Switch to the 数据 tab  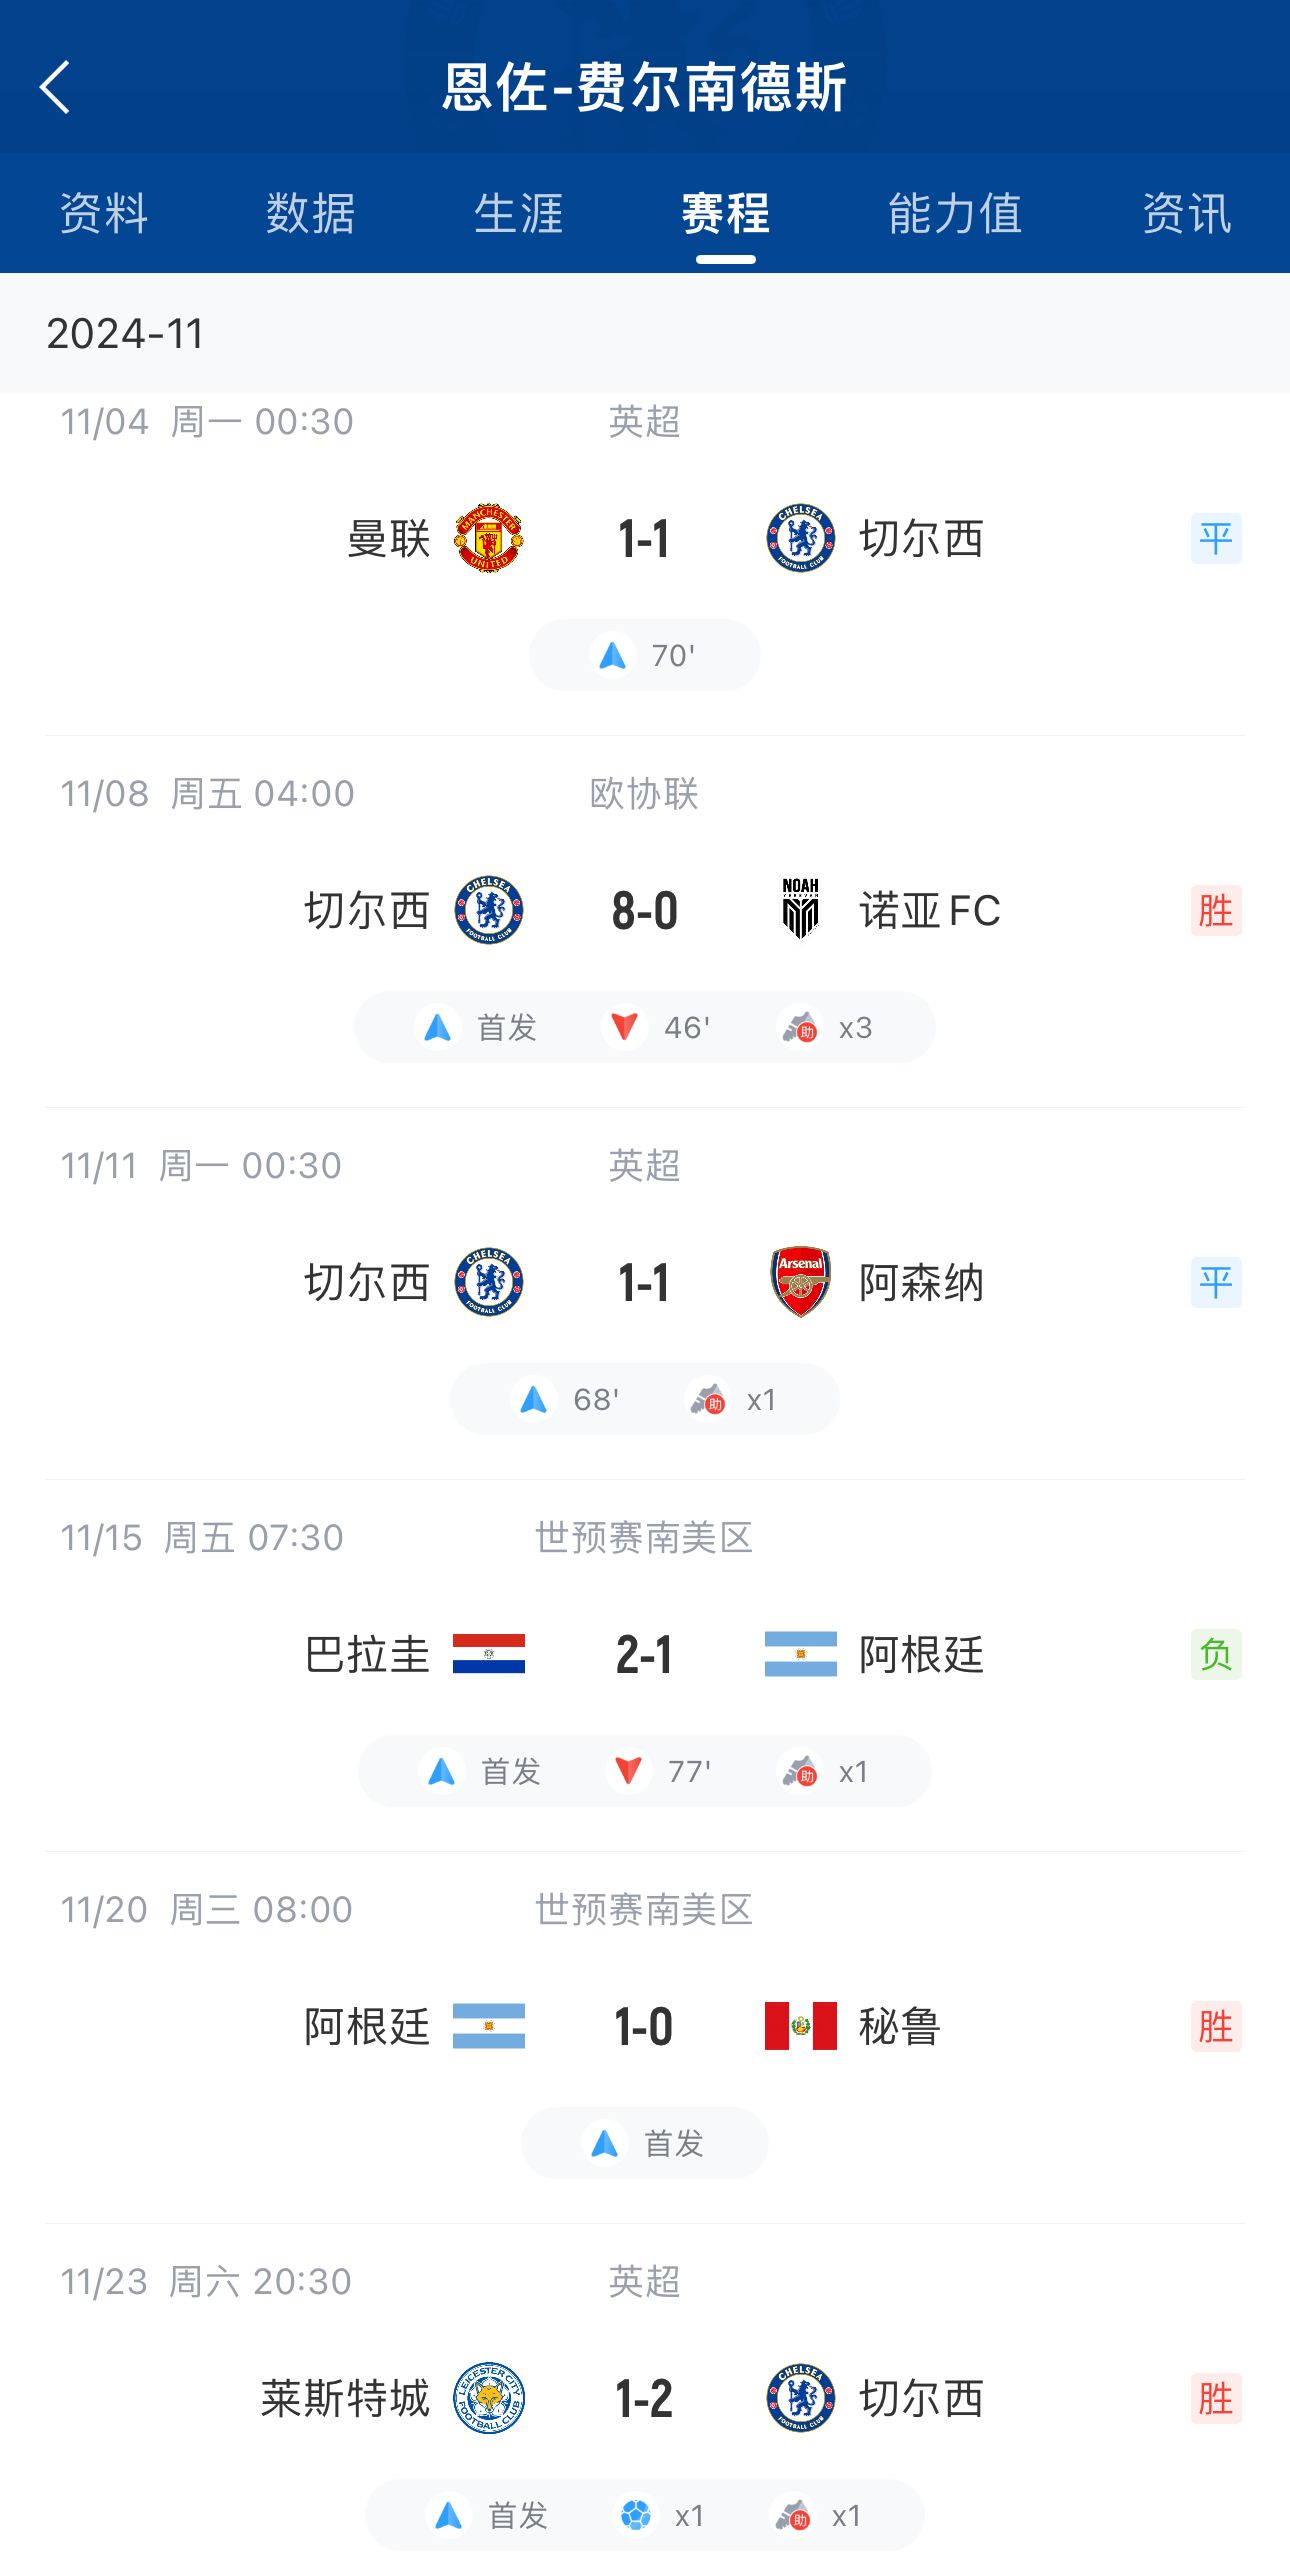pos(311,213)
